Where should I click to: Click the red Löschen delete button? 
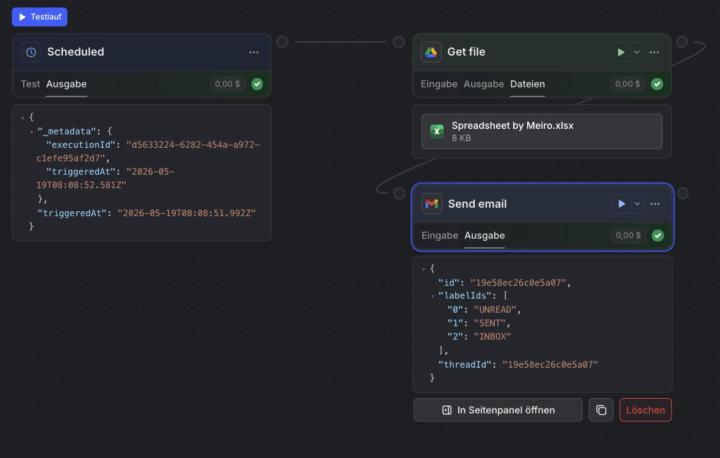point(645,410)
